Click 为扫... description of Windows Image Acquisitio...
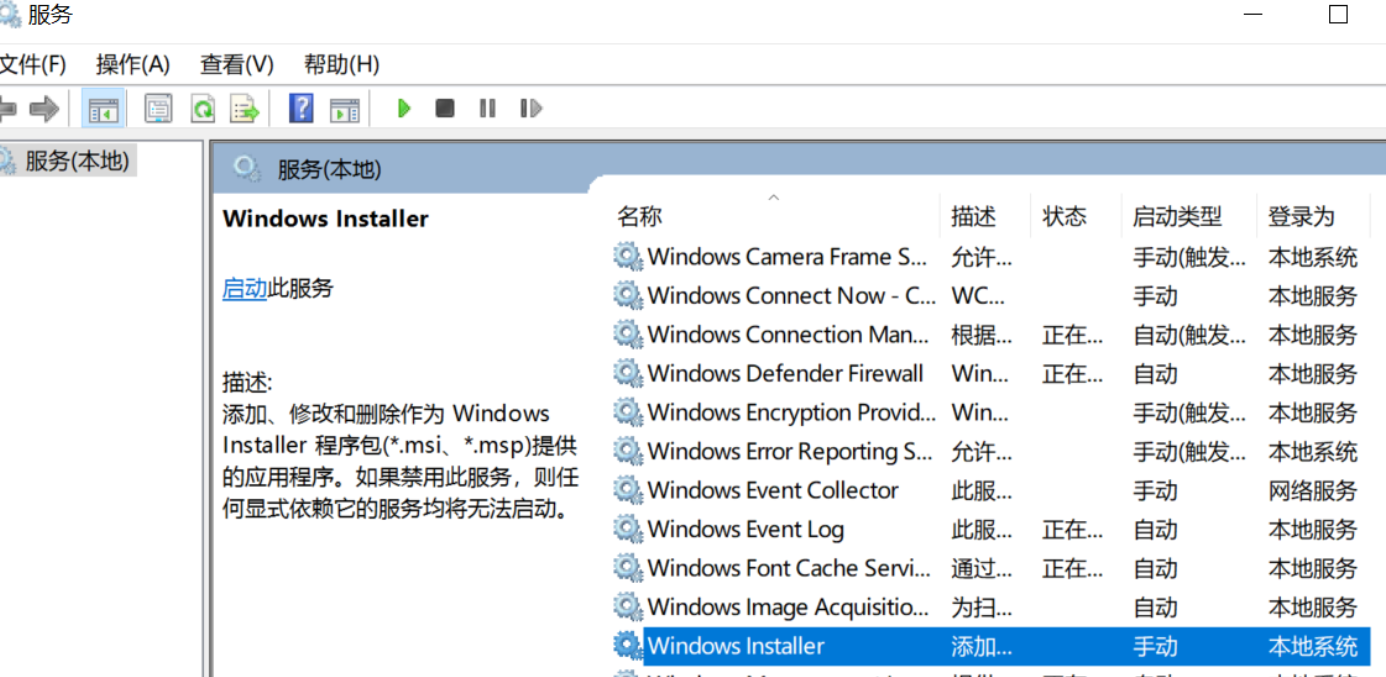Screen dimensions: 1386x677 981,608
